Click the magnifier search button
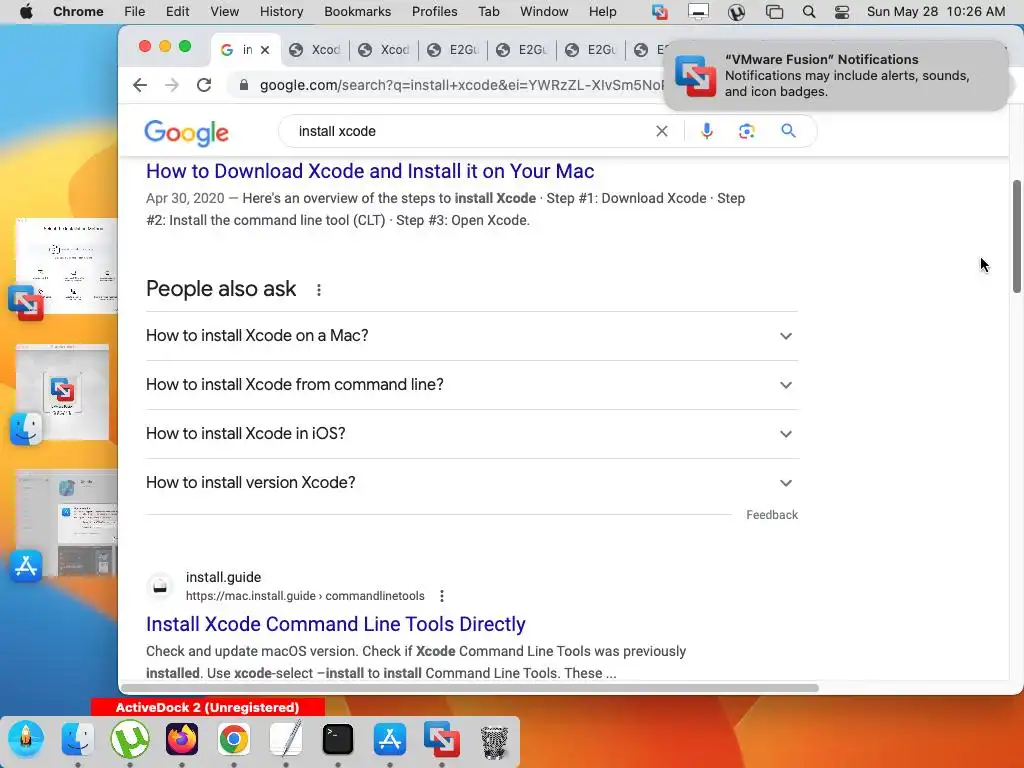Screen dimensions: 1024x768 [x=788, y=131]
